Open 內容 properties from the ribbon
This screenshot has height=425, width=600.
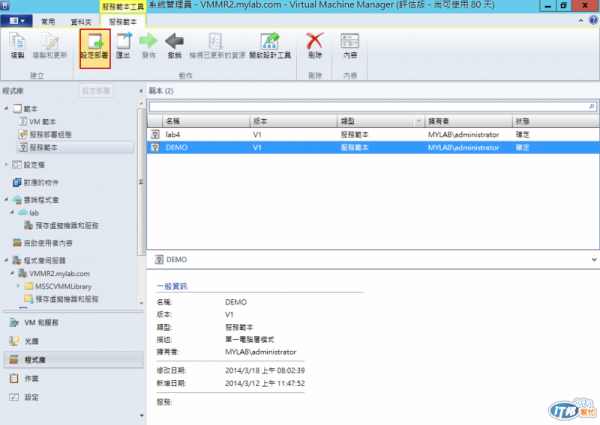point(350,46)
